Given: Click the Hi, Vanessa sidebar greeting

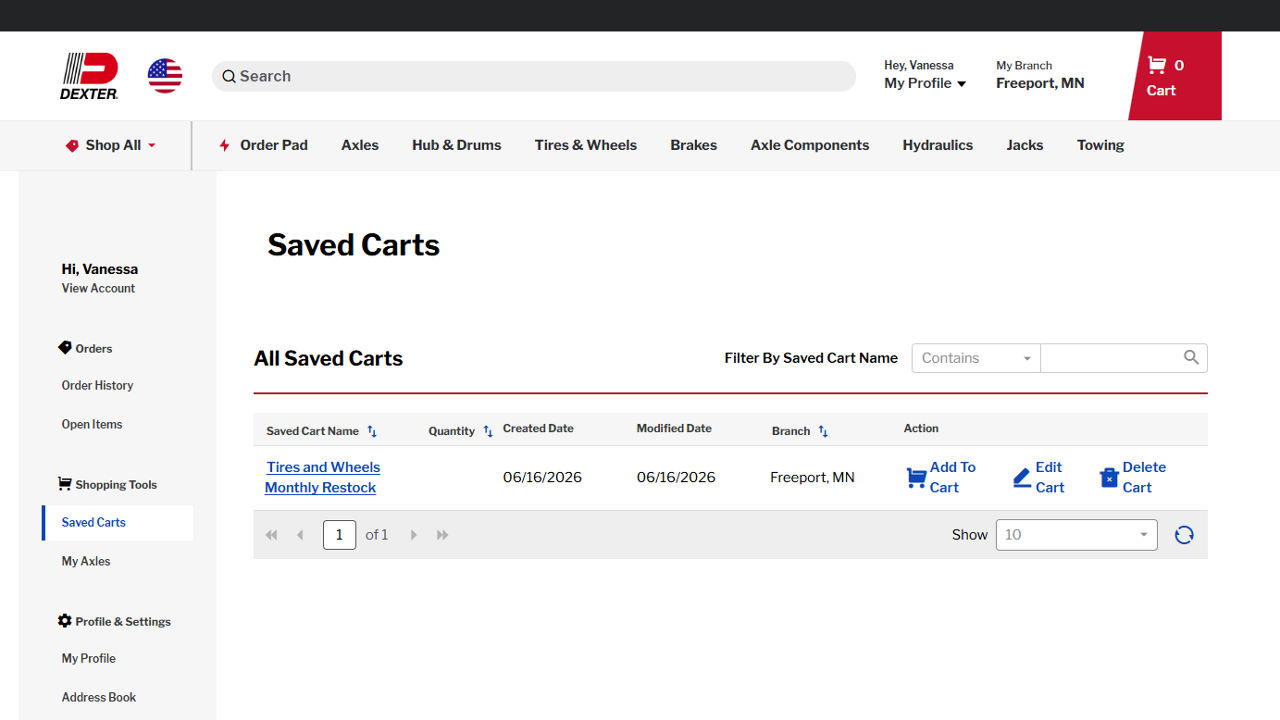Looking at the screenshot, I should point(100,269).
